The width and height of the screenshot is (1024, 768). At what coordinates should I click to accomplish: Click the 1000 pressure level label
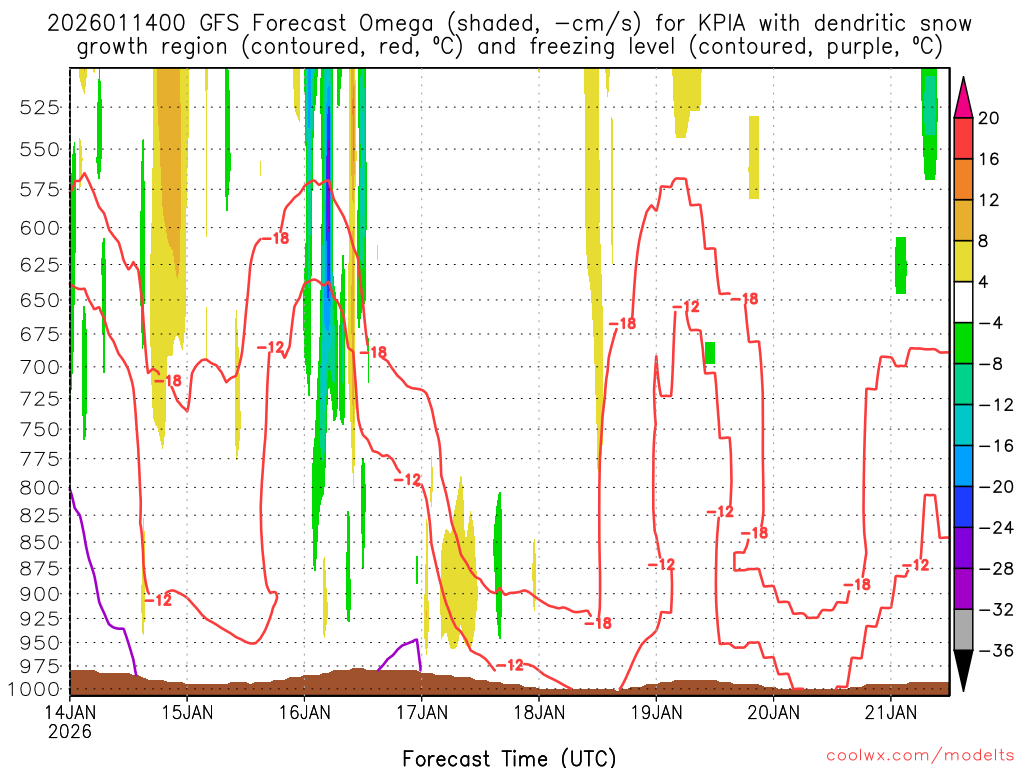tap(35, 689)
